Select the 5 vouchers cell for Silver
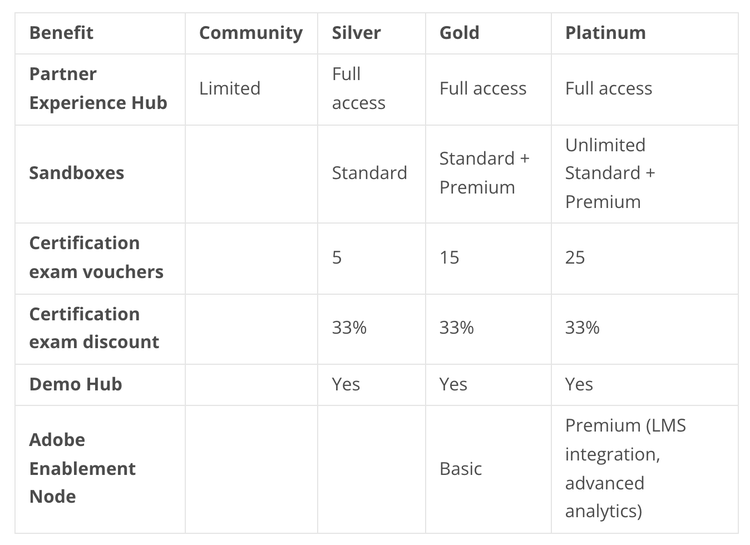The height and width of the screenshot is (545, 750). 337,258
